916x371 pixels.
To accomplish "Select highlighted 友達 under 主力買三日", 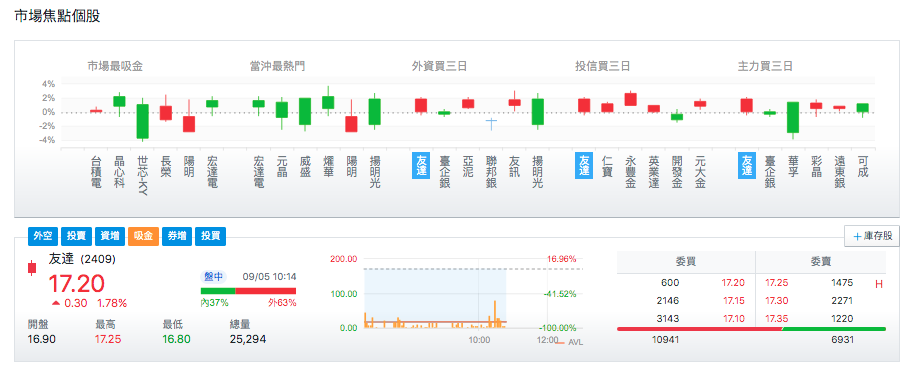I will pyautogui.click(x=747, y=166).
